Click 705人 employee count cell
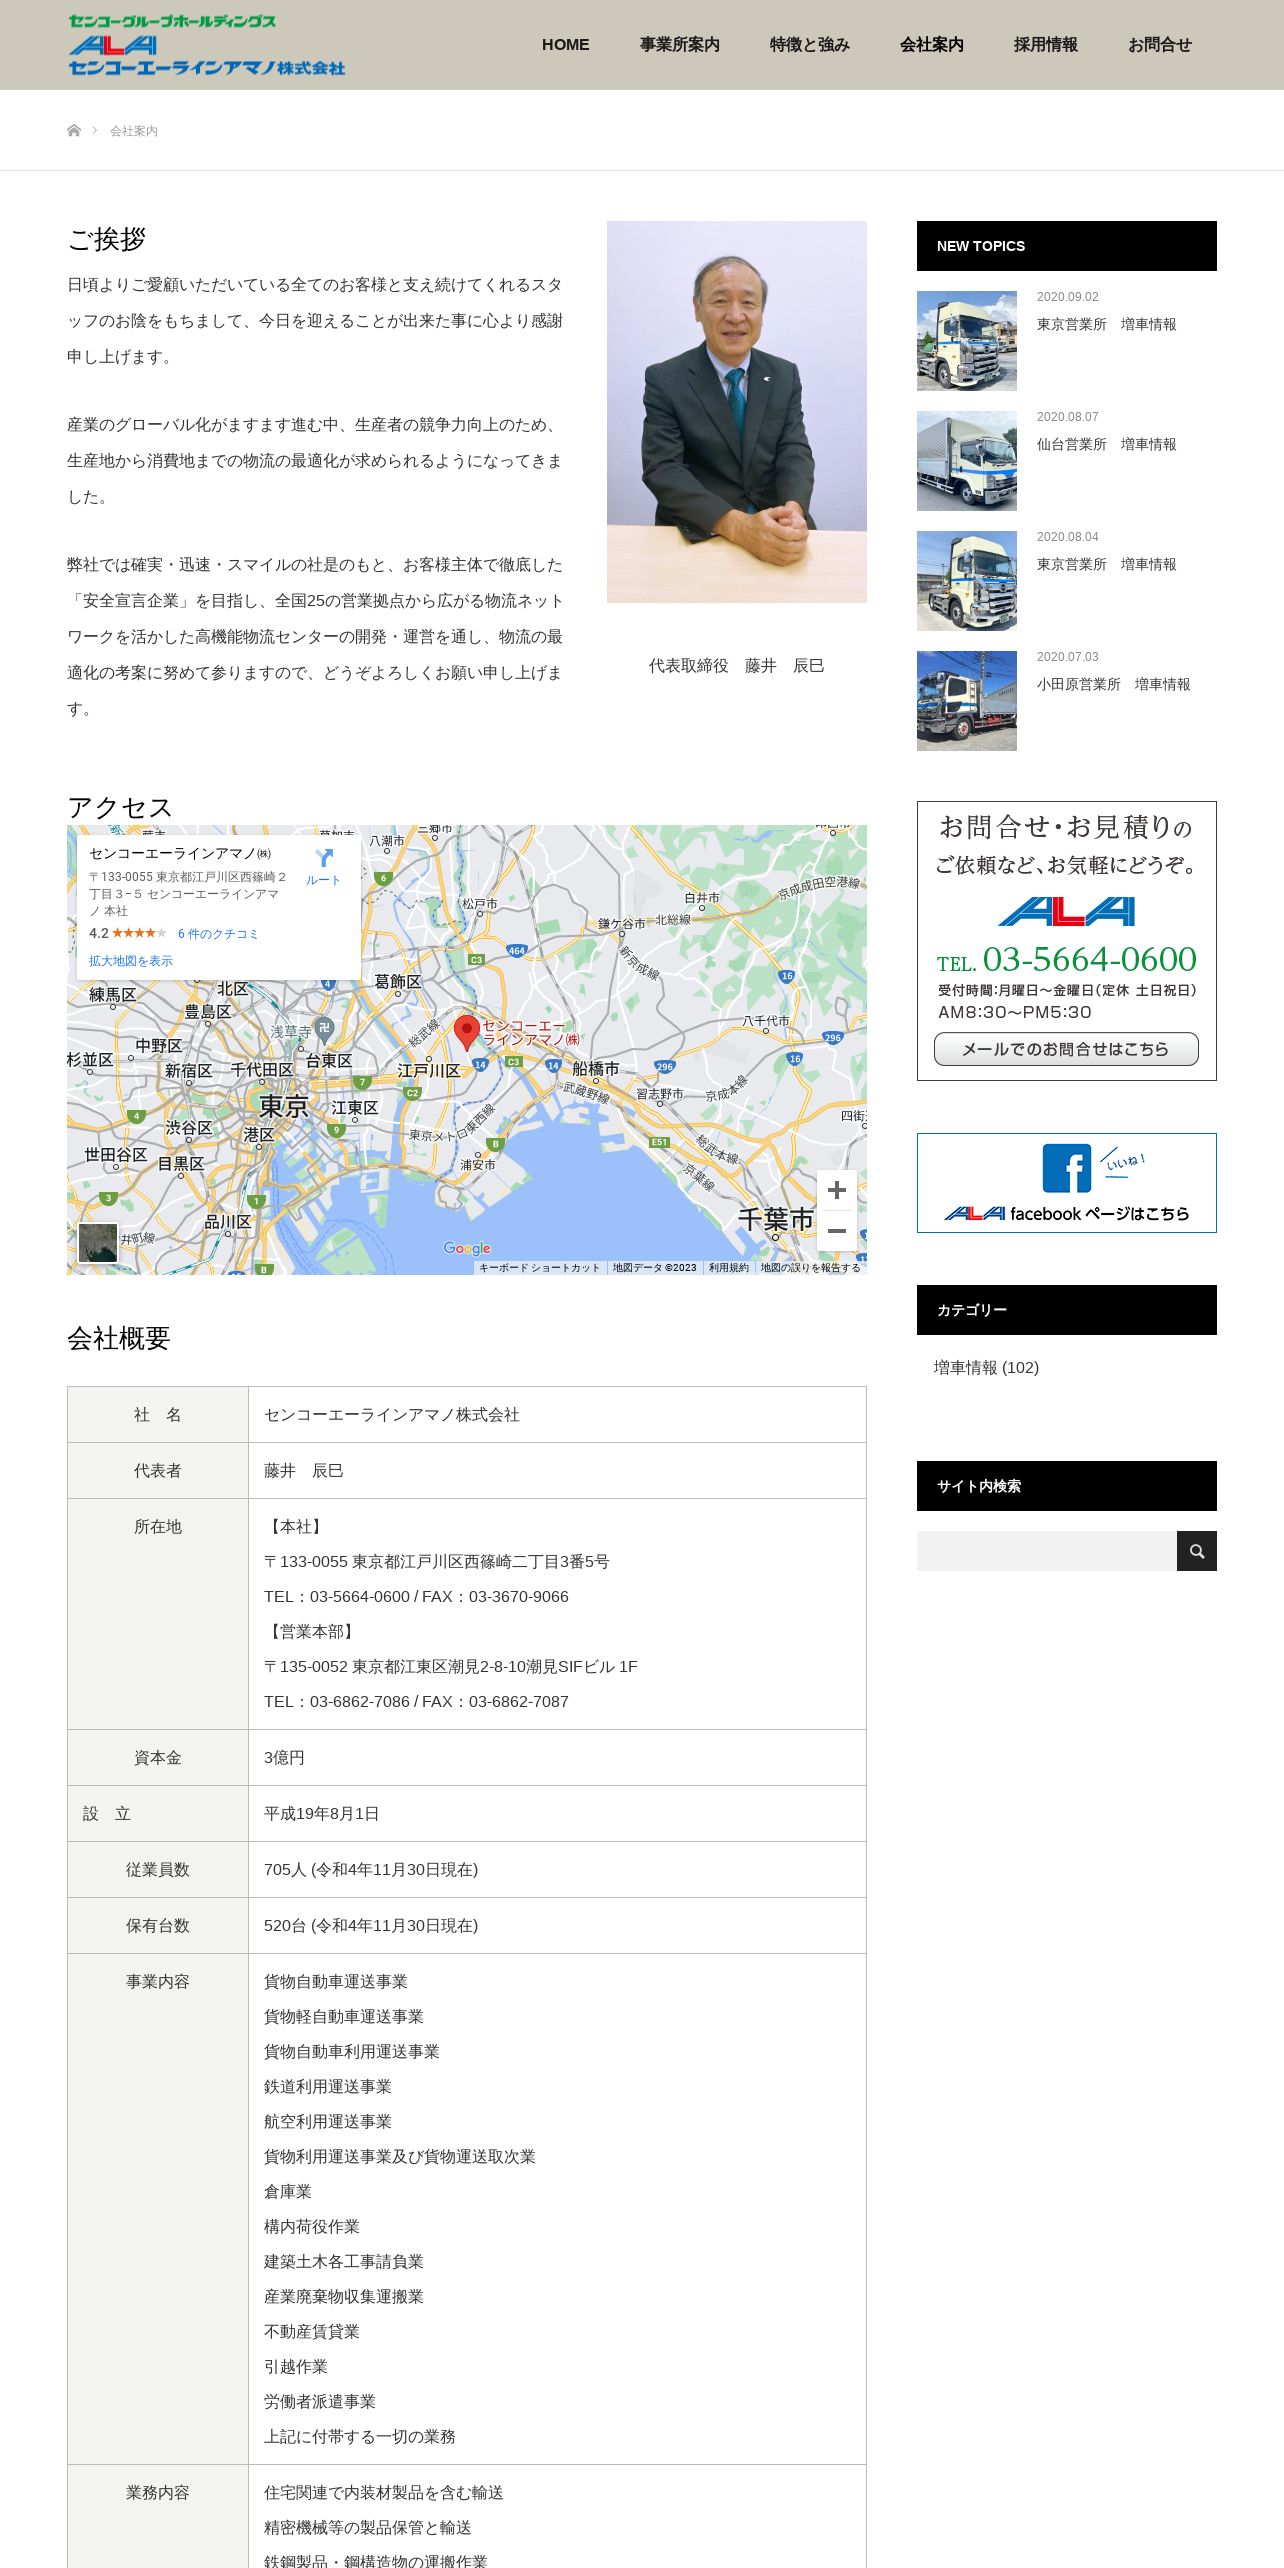The image size is (1284, 2568). tap(557, 1870)
